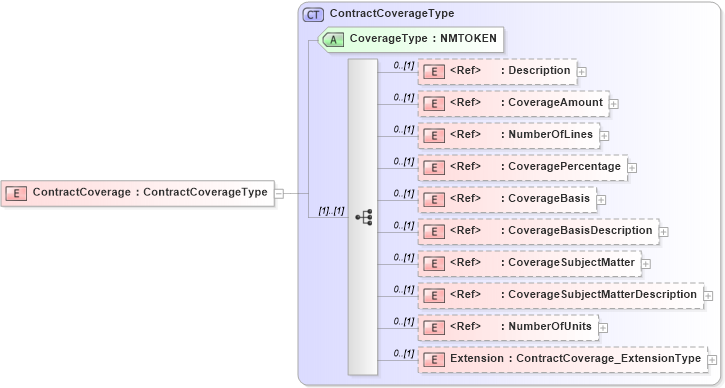Click the CT complex type icon
Image resolution: width=725 pixels, height=388 pixels.
[x=313, y=15]
